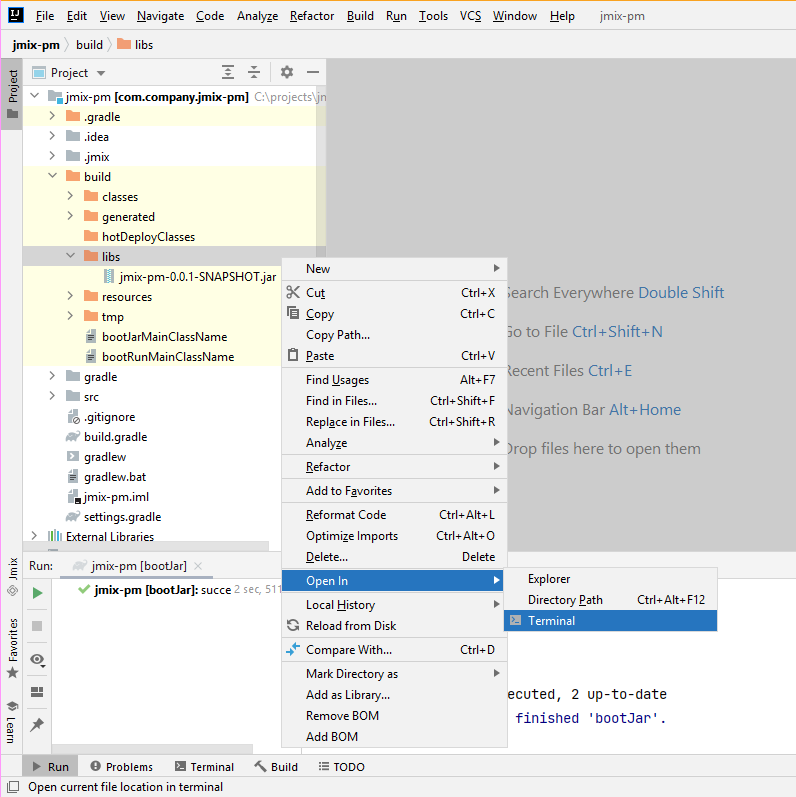Viewport: 796px width, 797px height.
Task: Click the Expand All icon in Project panel
Action: coord(228,73)
